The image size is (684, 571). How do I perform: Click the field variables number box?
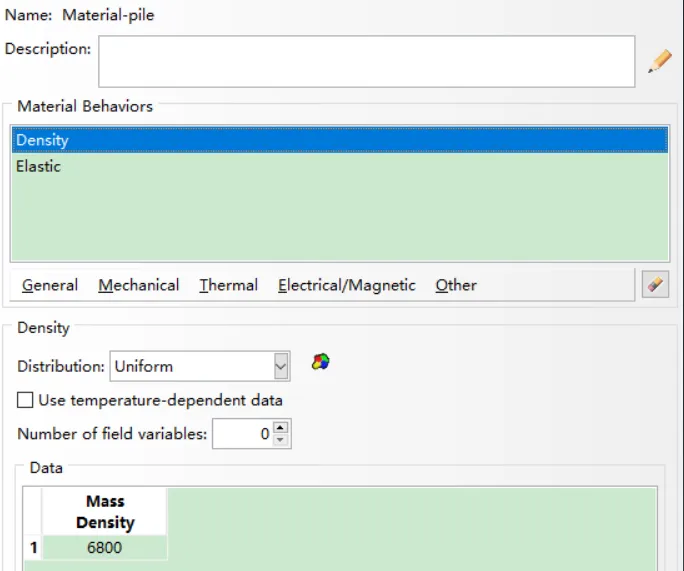tap(243, 434)
